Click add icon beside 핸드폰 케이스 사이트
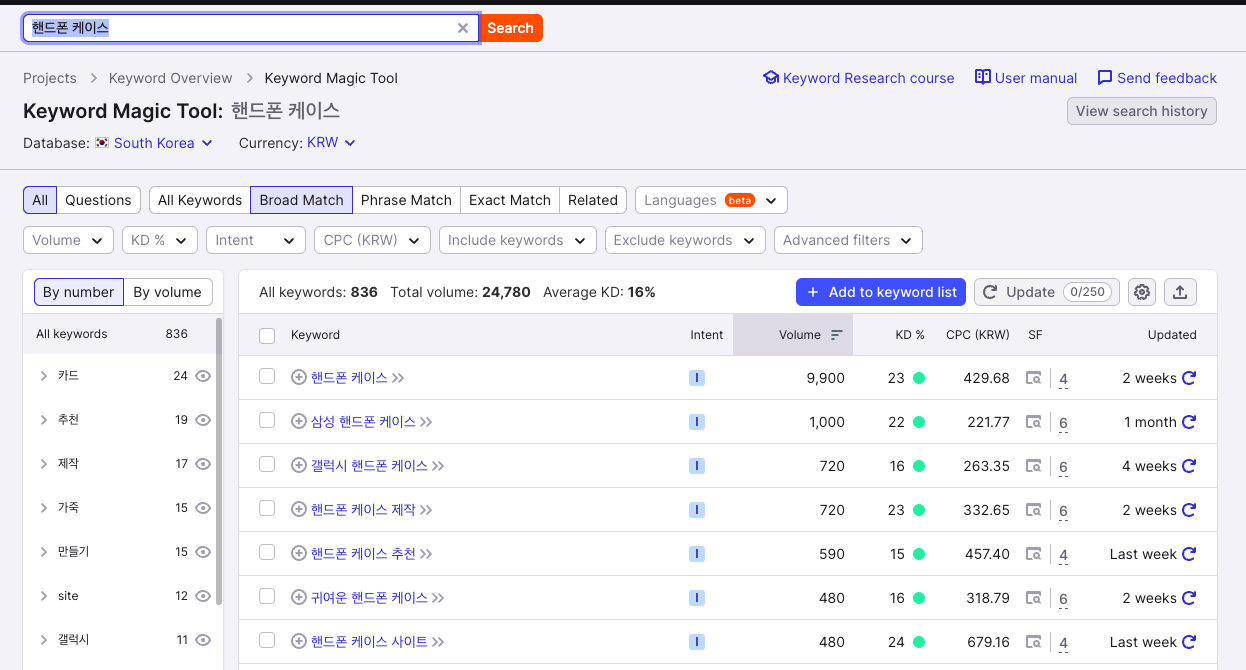Screen dimensions: 1246x670 [298, 642]
